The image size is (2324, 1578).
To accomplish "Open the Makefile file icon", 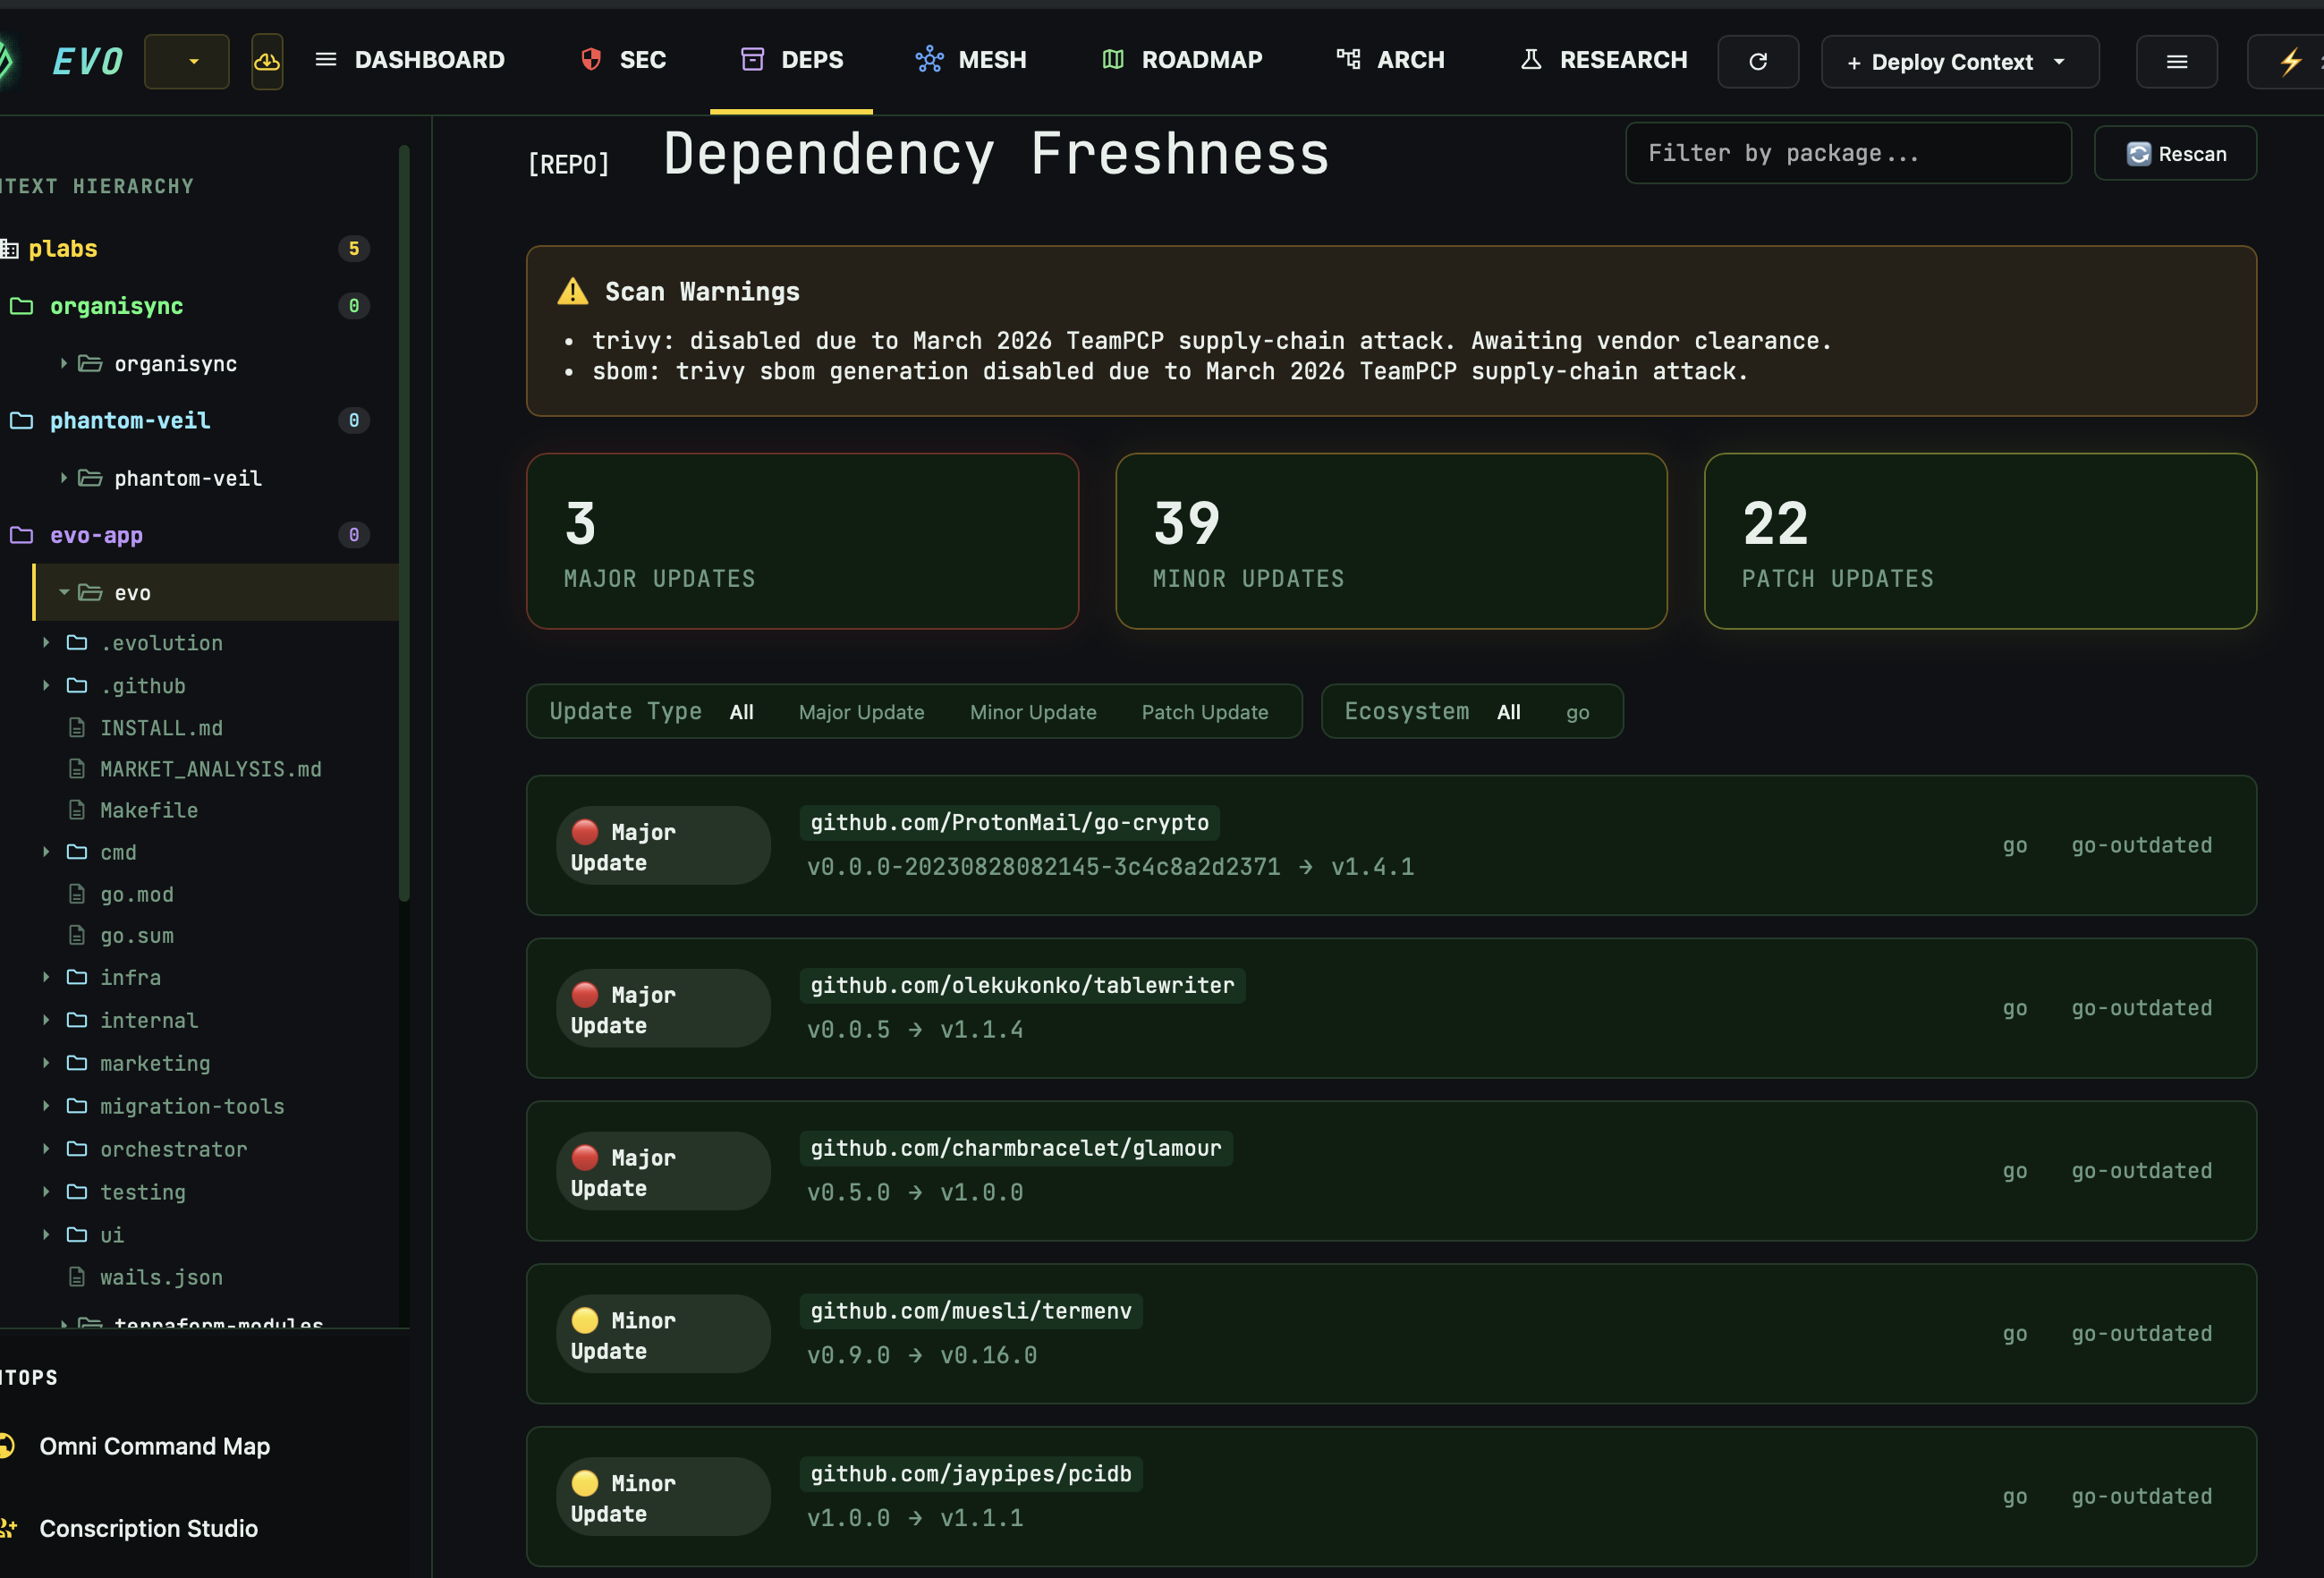I will point(77,810).
